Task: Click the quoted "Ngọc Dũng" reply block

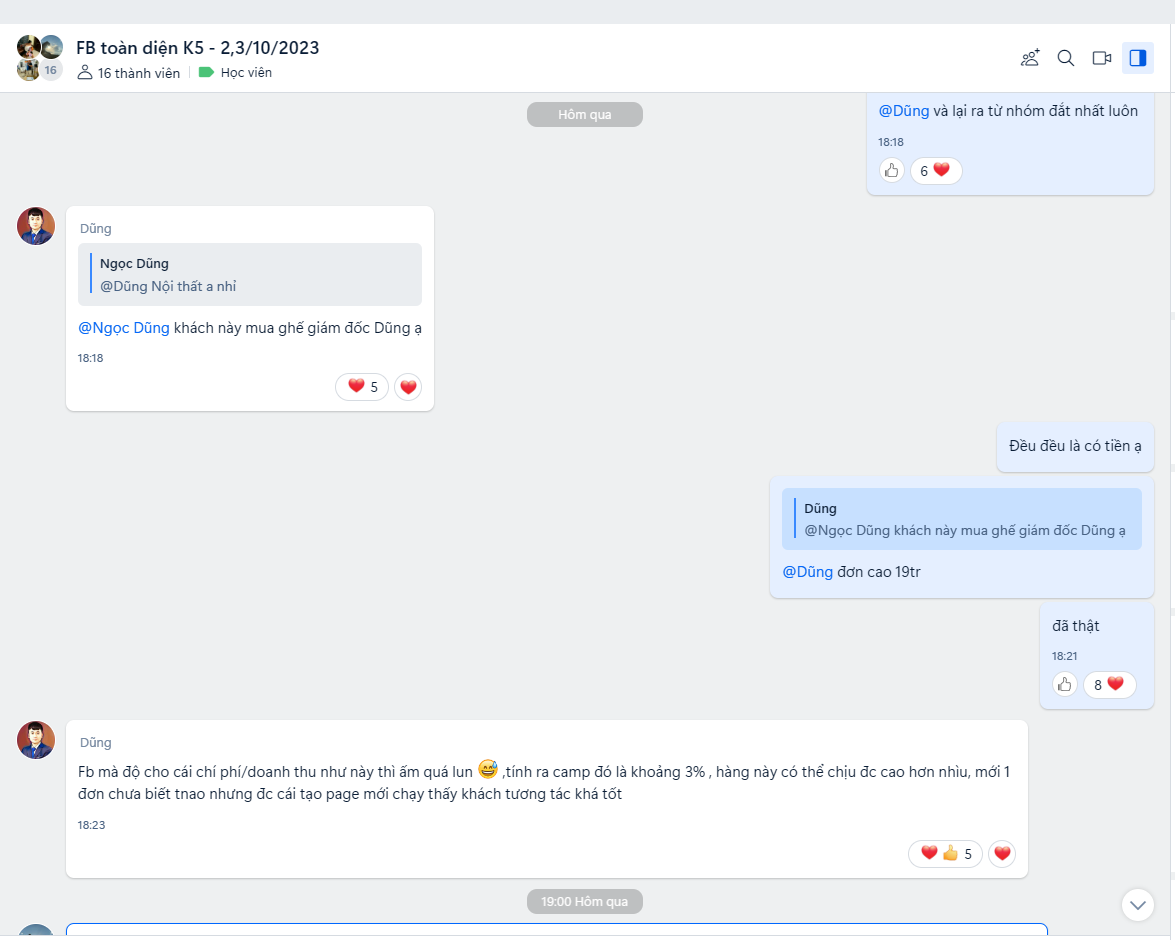Action: pyautogui.click(x=249, y=273)
